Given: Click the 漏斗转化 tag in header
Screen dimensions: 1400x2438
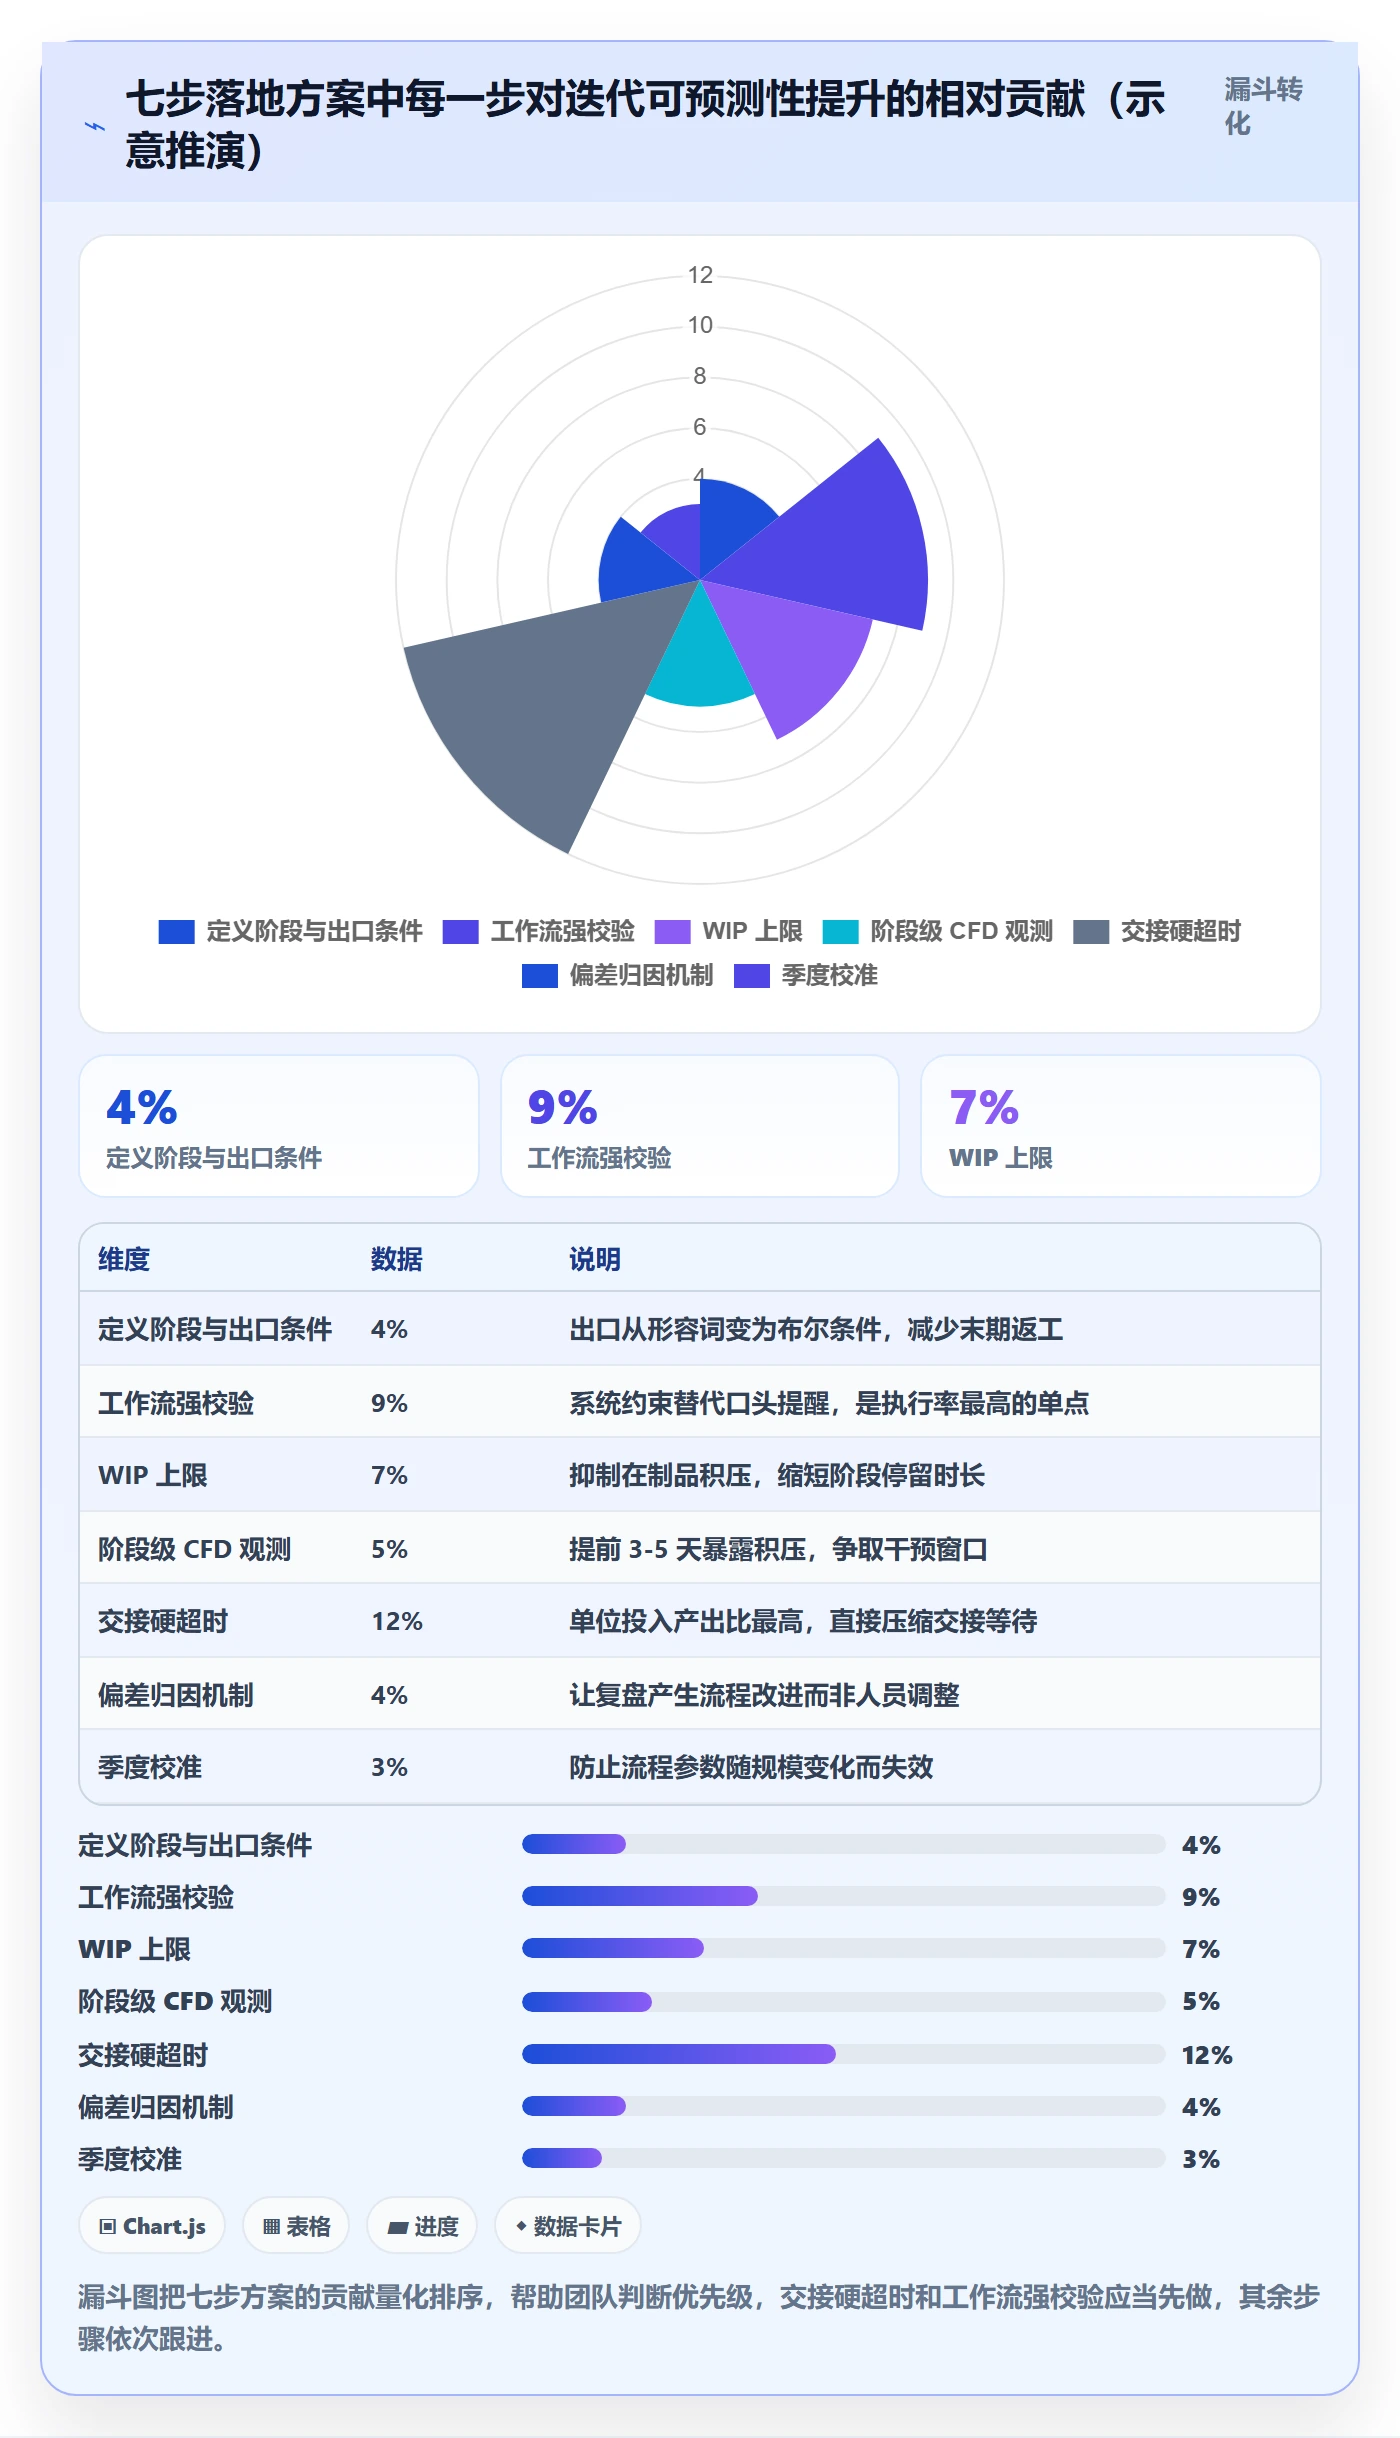Looking at the screenshot, I should tap(1264, 107).
